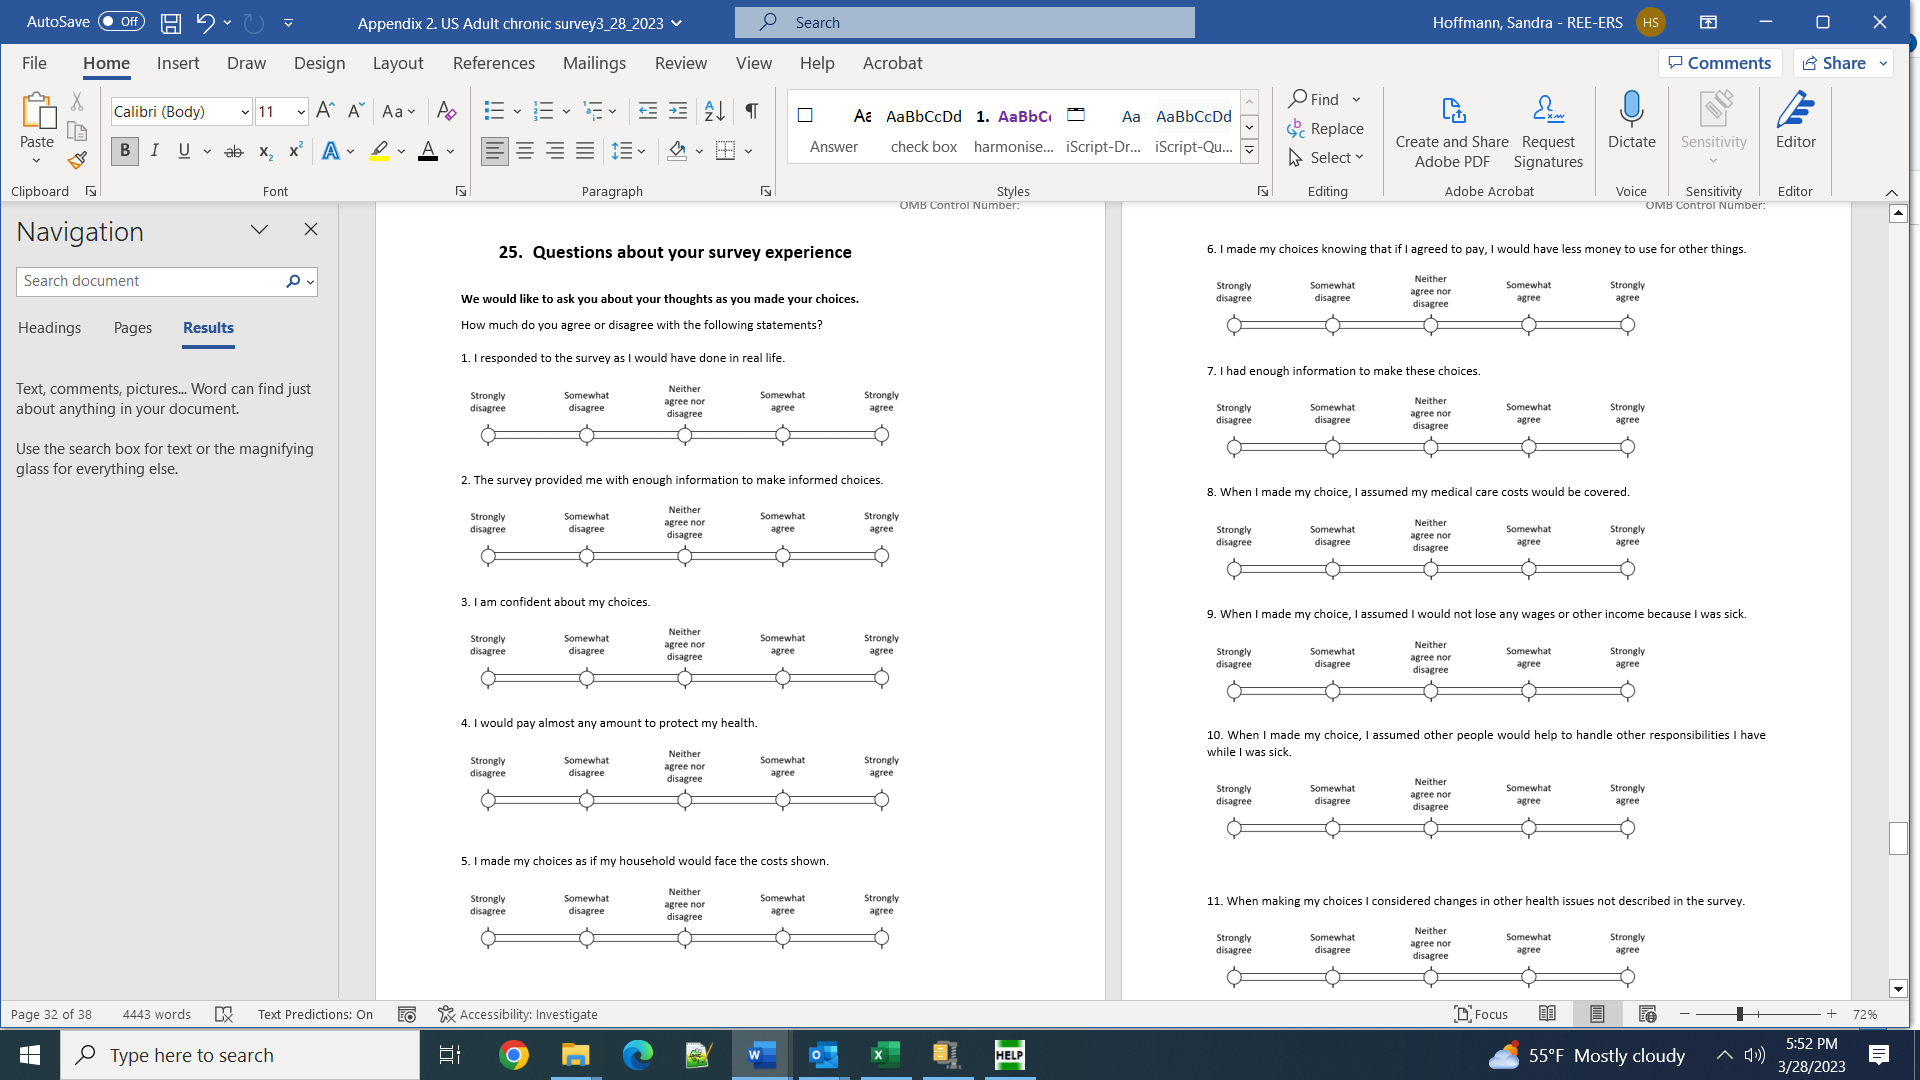The width and height of the screenshot is (1920, 1080).
Task: Toggle the AutoSave switch
Action: click(x=121, y=22)
